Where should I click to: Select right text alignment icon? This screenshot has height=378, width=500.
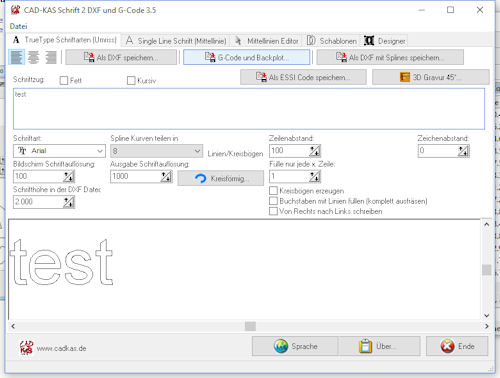click(50, 57)
